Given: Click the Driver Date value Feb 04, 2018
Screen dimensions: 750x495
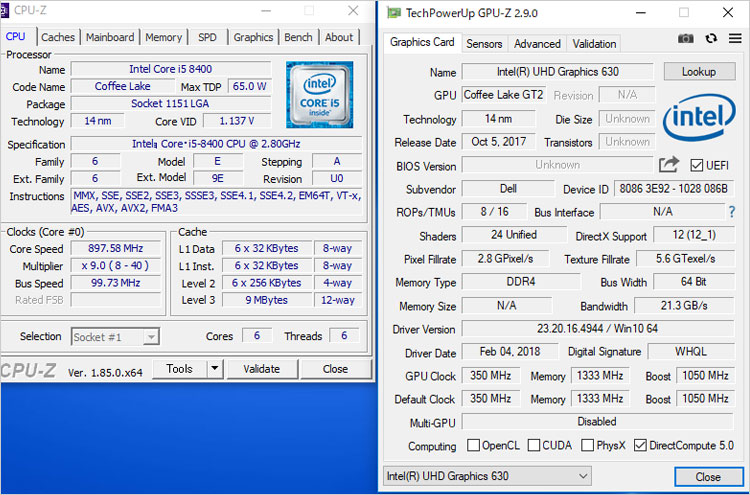Looking at the screenshot, I should (x=510, y=352).
